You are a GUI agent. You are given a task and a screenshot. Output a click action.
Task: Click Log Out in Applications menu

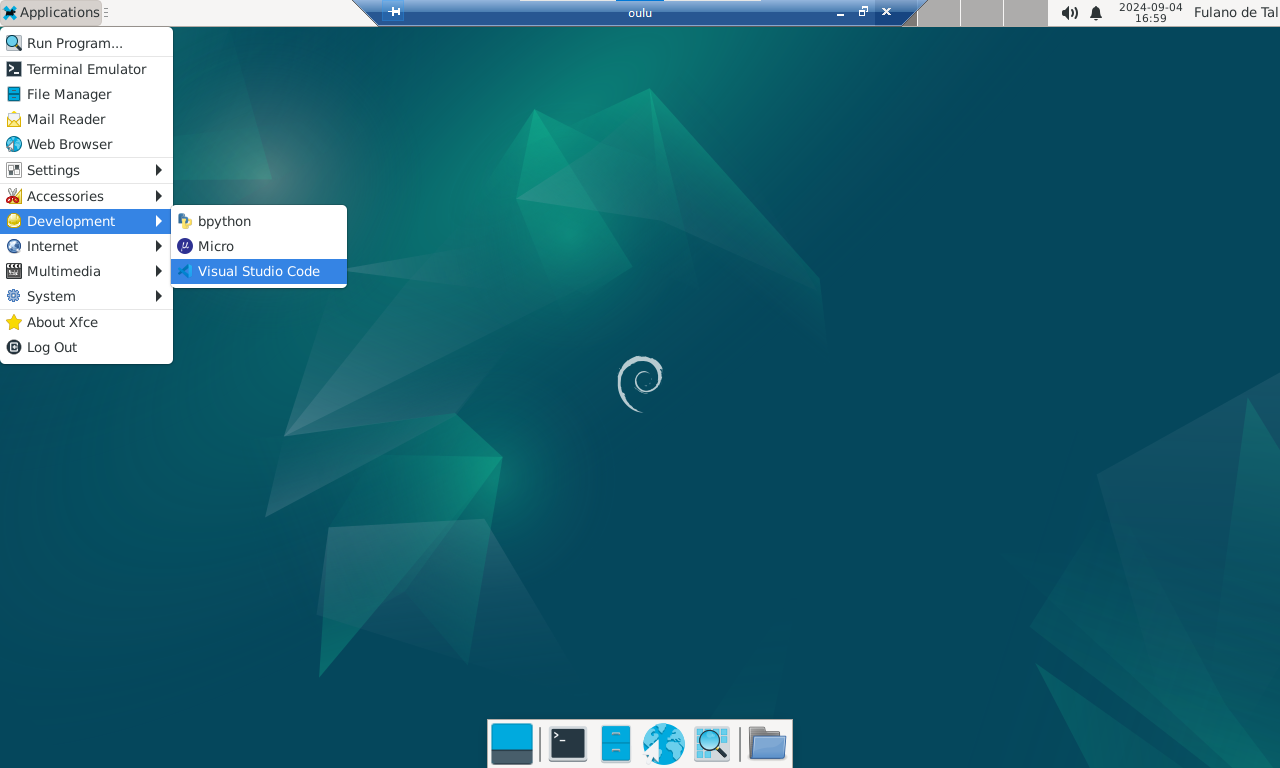[x=51, y=347]
